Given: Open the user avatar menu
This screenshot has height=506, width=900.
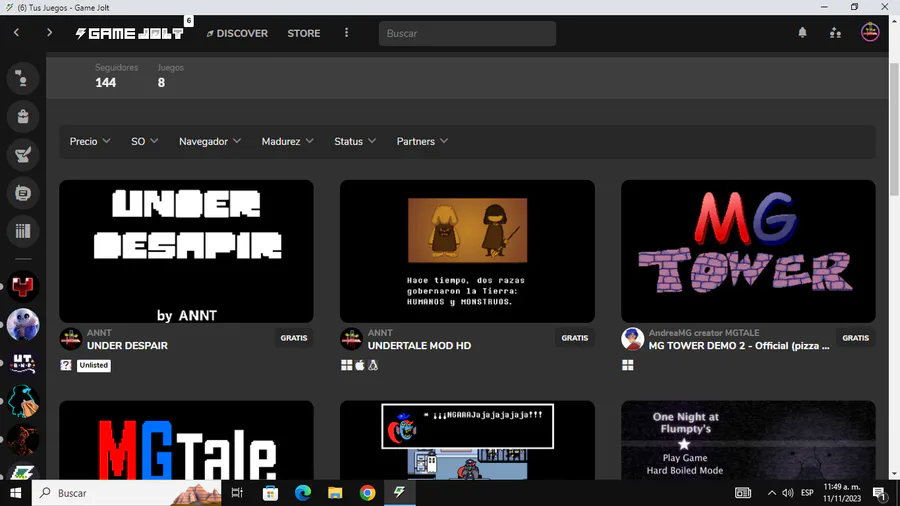Looking at the screenshot, I should (870, 32).
